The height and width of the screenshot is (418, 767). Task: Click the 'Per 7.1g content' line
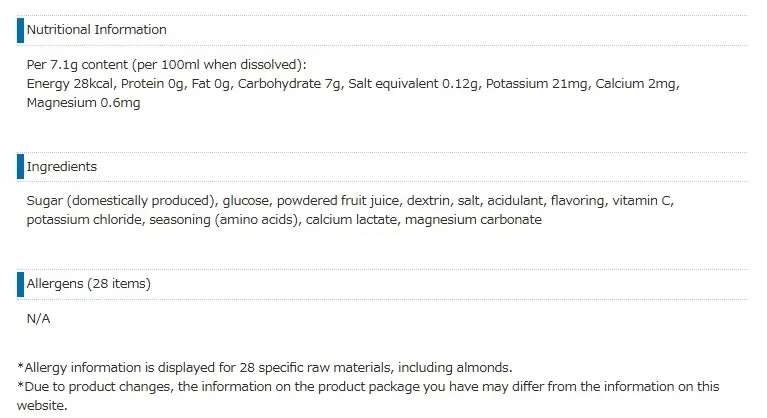click(166, 65)
